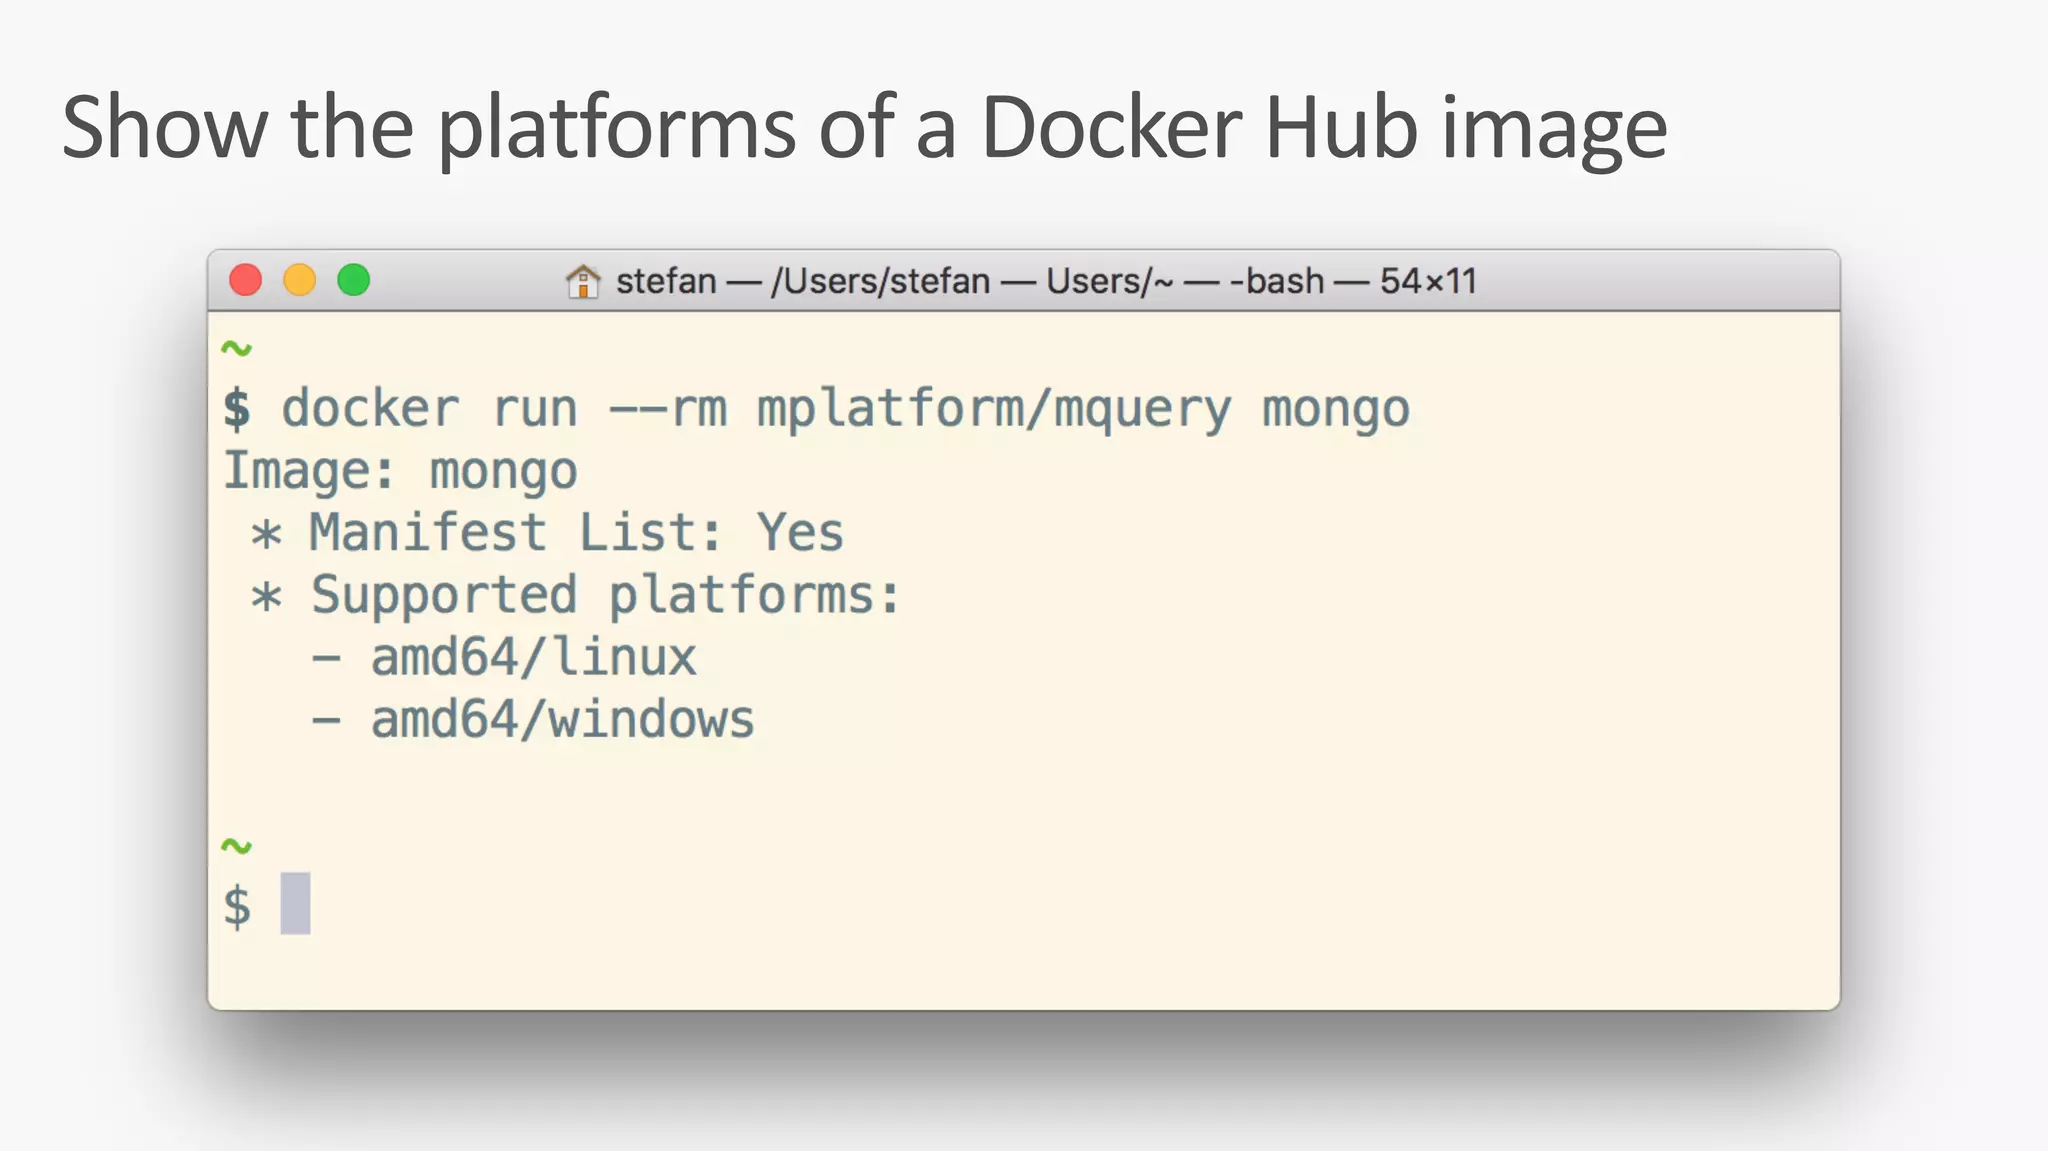
Task: Click the home folder icon in title bar
Action: coord(583,281)
